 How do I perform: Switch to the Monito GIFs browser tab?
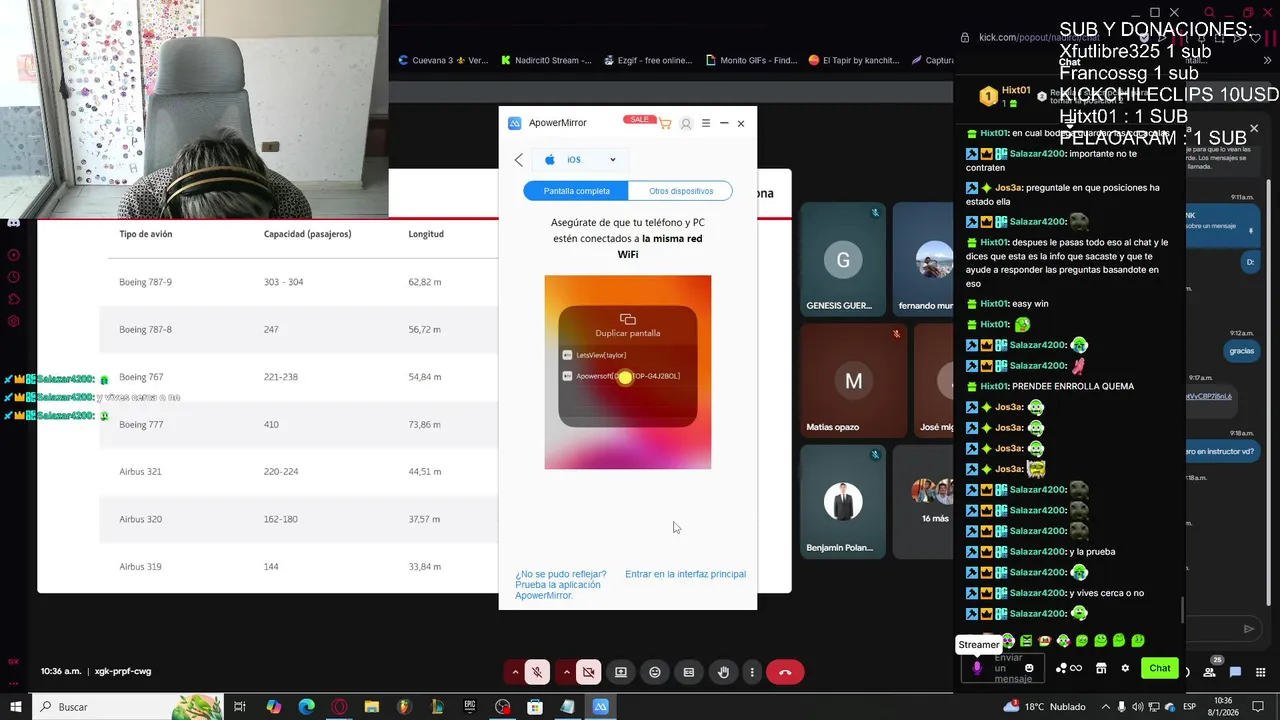750,60
